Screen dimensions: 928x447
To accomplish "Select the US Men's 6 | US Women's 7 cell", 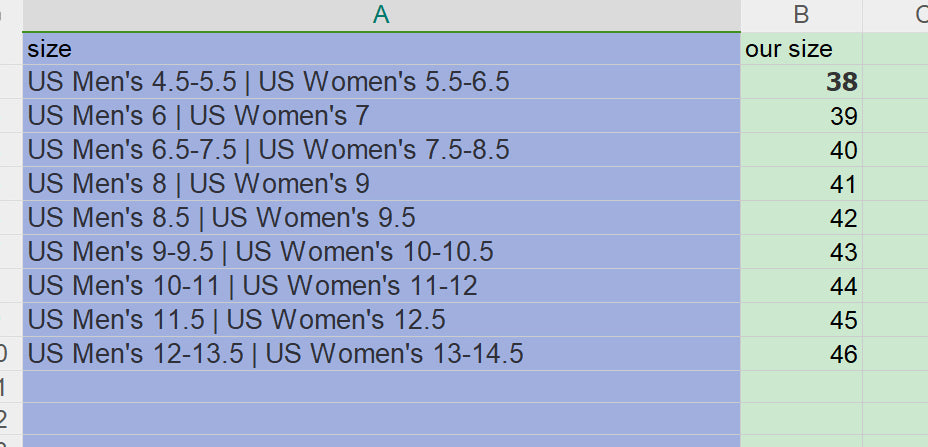I will 380,116.
